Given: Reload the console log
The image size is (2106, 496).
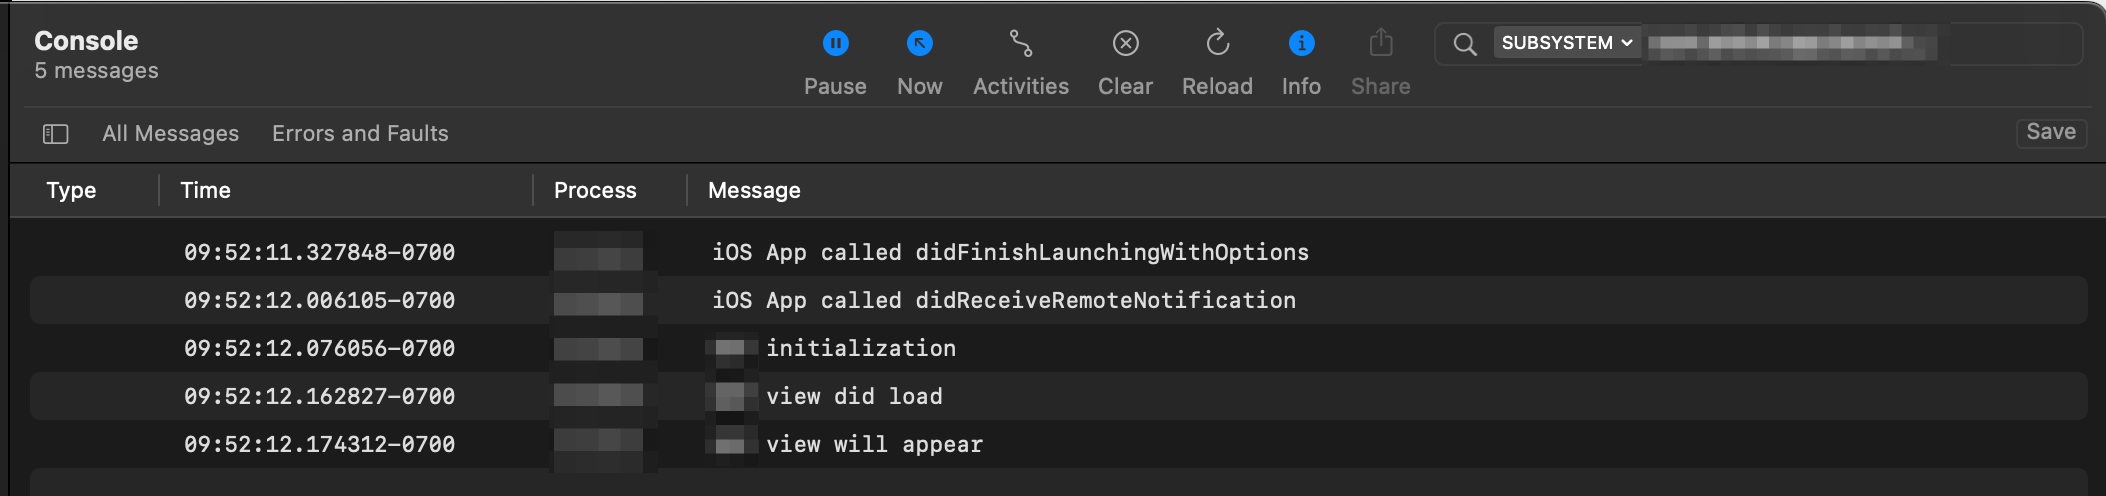Looking at the screenshot, I should click(1217, 44).
